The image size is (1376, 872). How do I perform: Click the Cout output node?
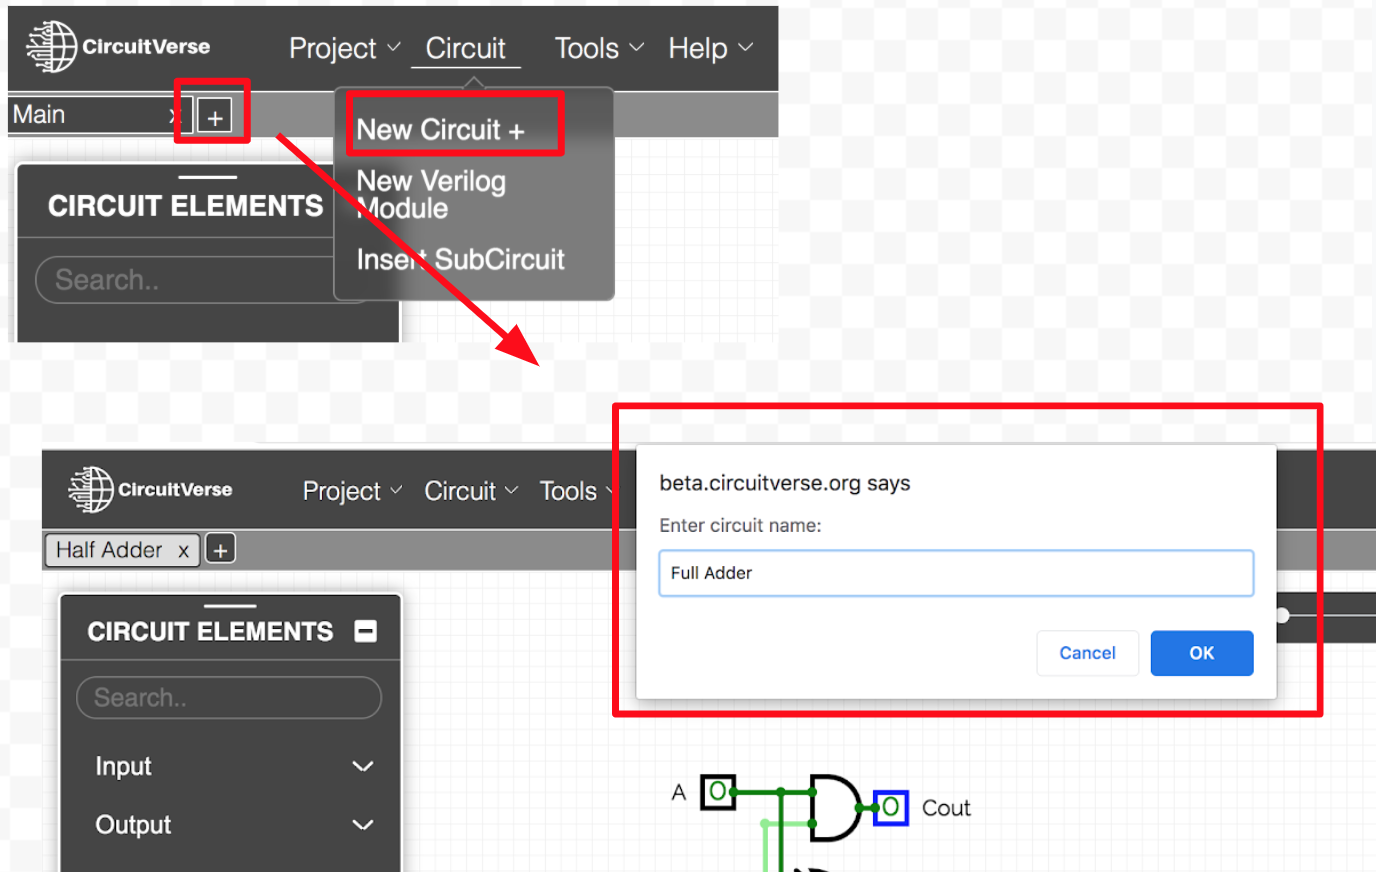click(890, 807)
